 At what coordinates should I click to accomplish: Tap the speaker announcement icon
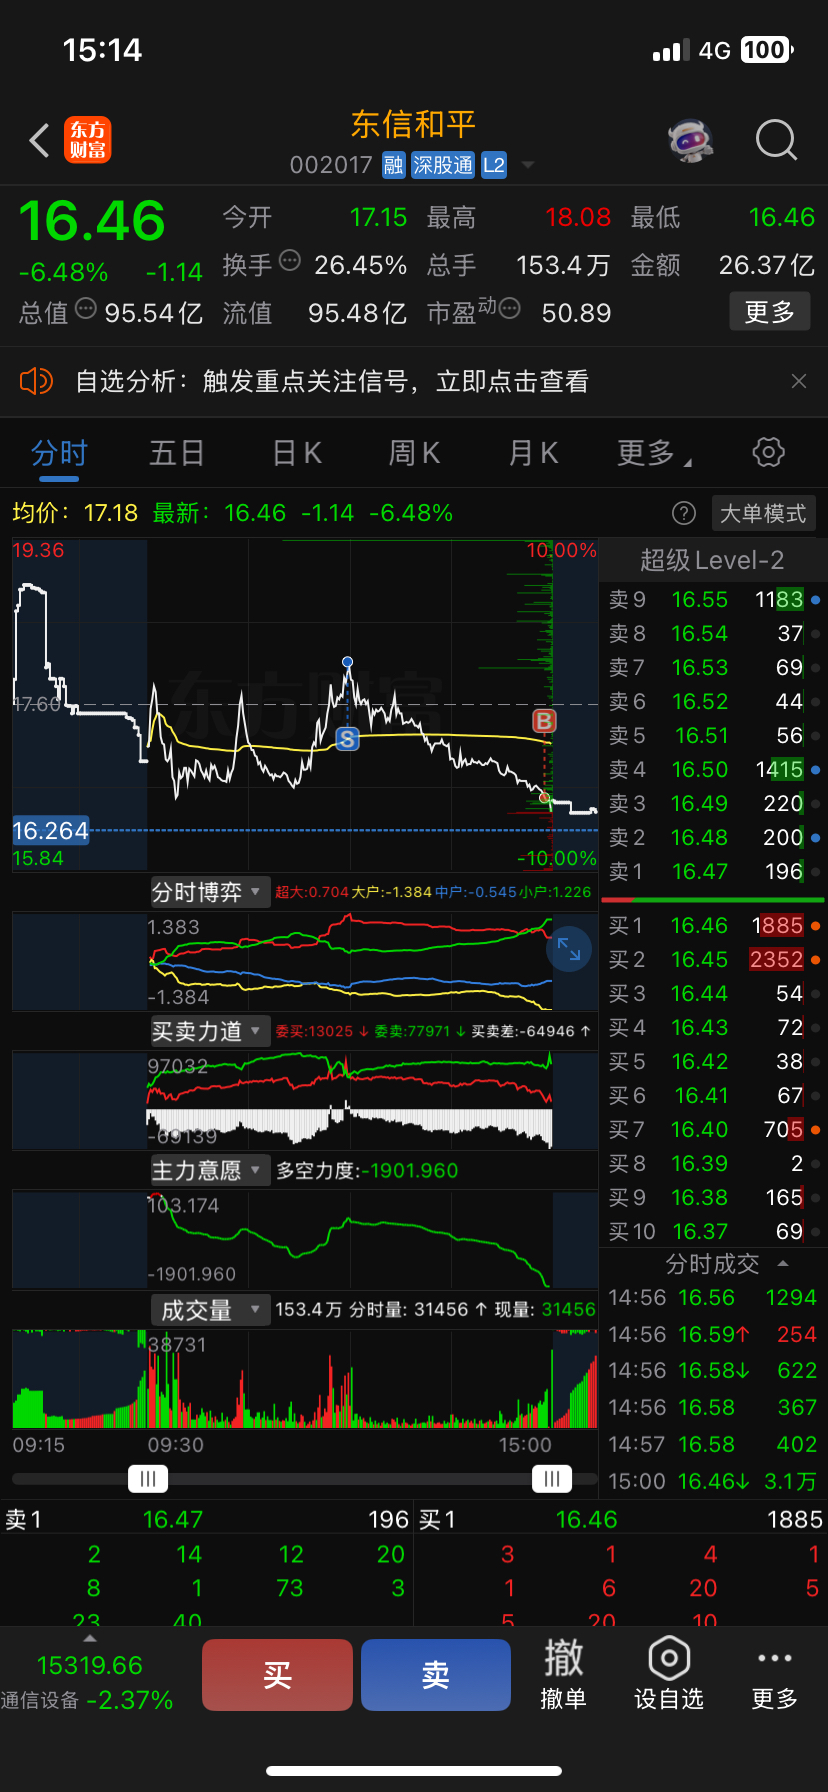point(36,381)
